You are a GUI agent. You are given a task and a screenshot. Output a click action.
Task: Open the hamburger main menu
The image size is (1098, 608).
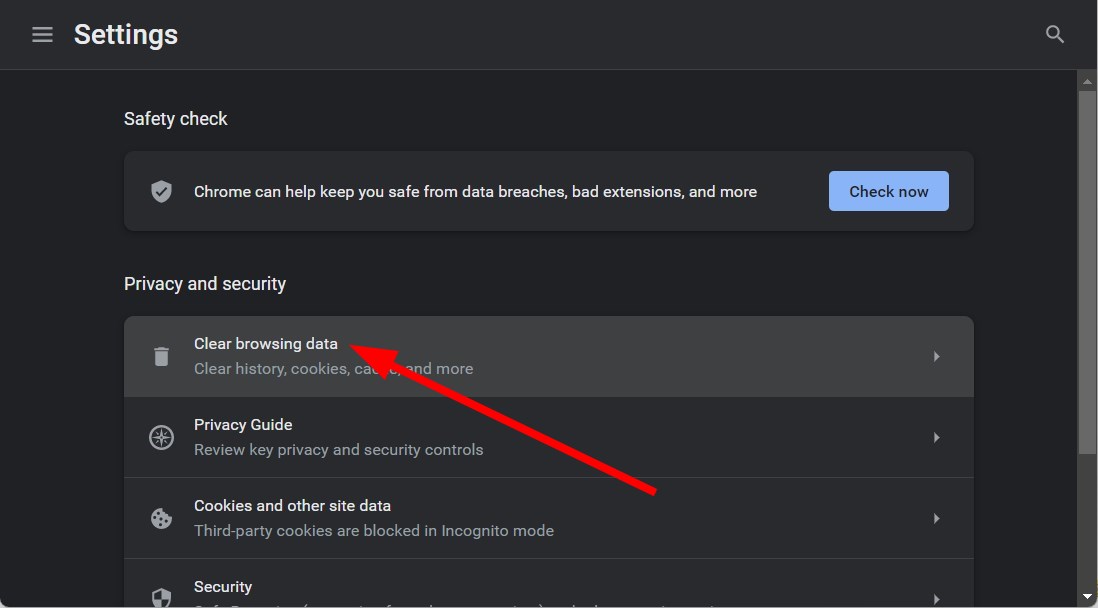pos(42,35)
